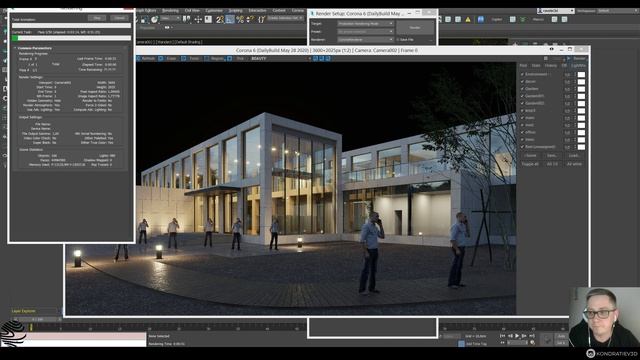Click Environment color swatch in LightMix

tap(581, 75)
